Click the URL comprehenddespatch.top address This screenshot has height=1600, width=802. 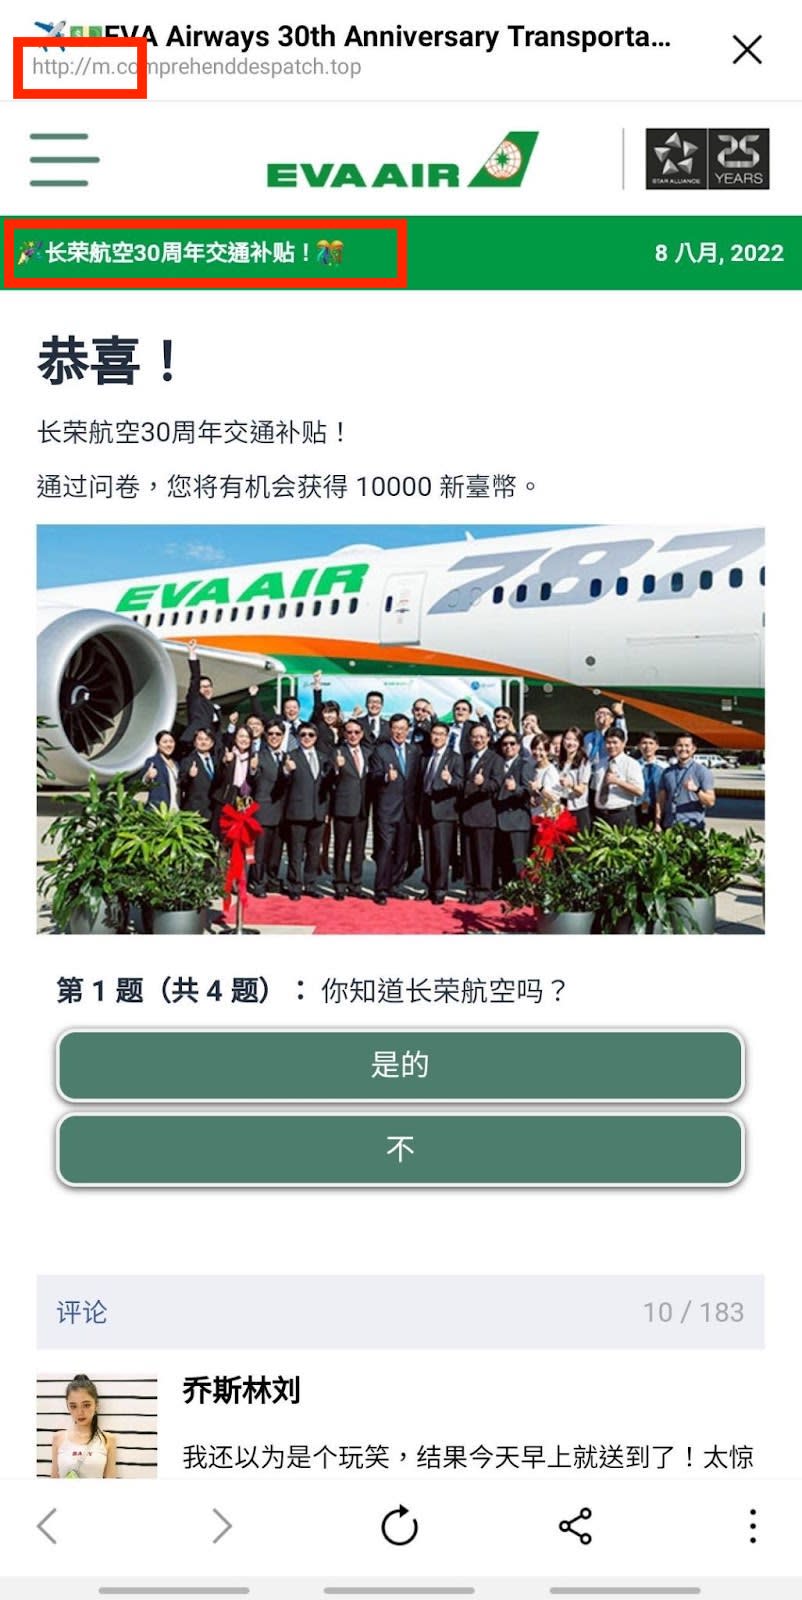(196, 67)
